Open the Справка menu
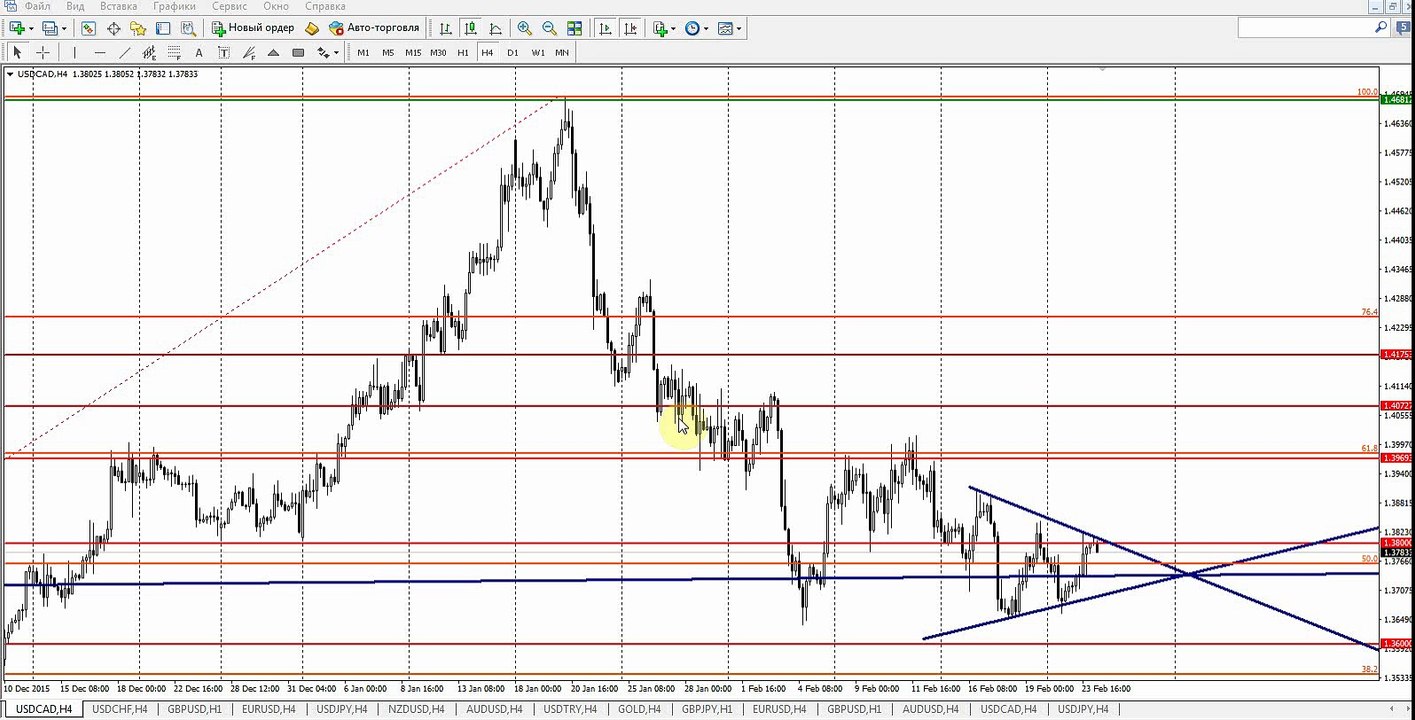Image resolution: width=1415 pixels, height=720 pixels. coord(325,6)
